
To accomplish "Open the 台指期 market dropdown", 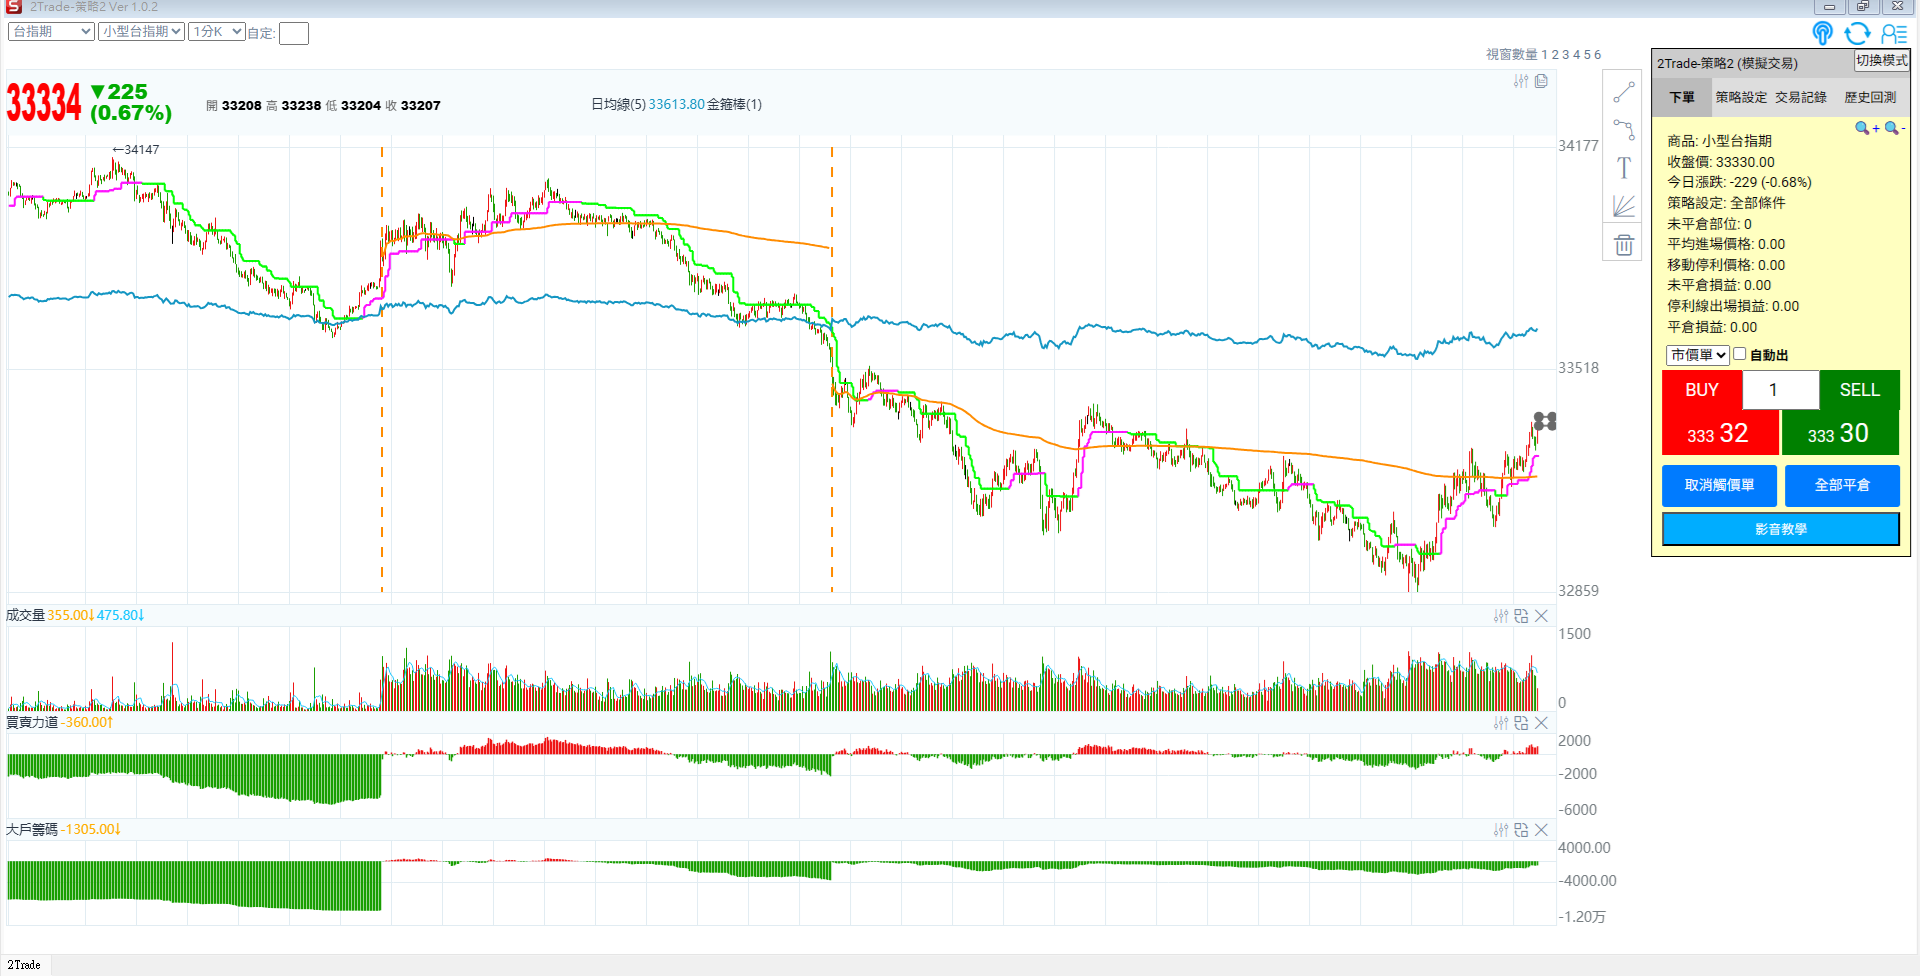I will pyautogui.click(x=51, y=32).
